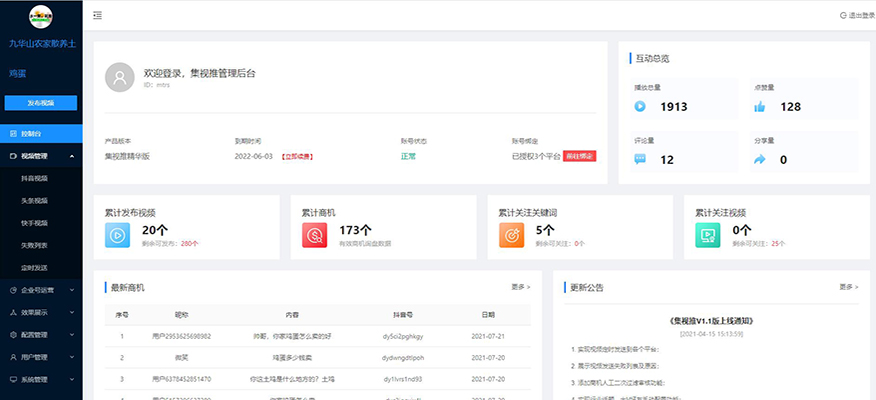Click the blue 累计发布视频 play icon

[x=118, y=235]
